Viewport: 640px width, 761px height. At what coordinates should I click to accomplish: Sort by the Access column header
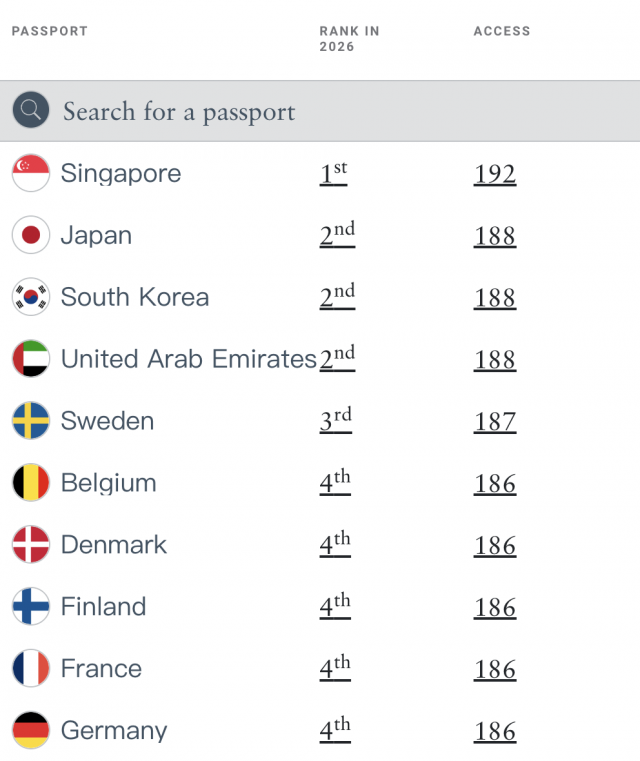tap(502, 31)
